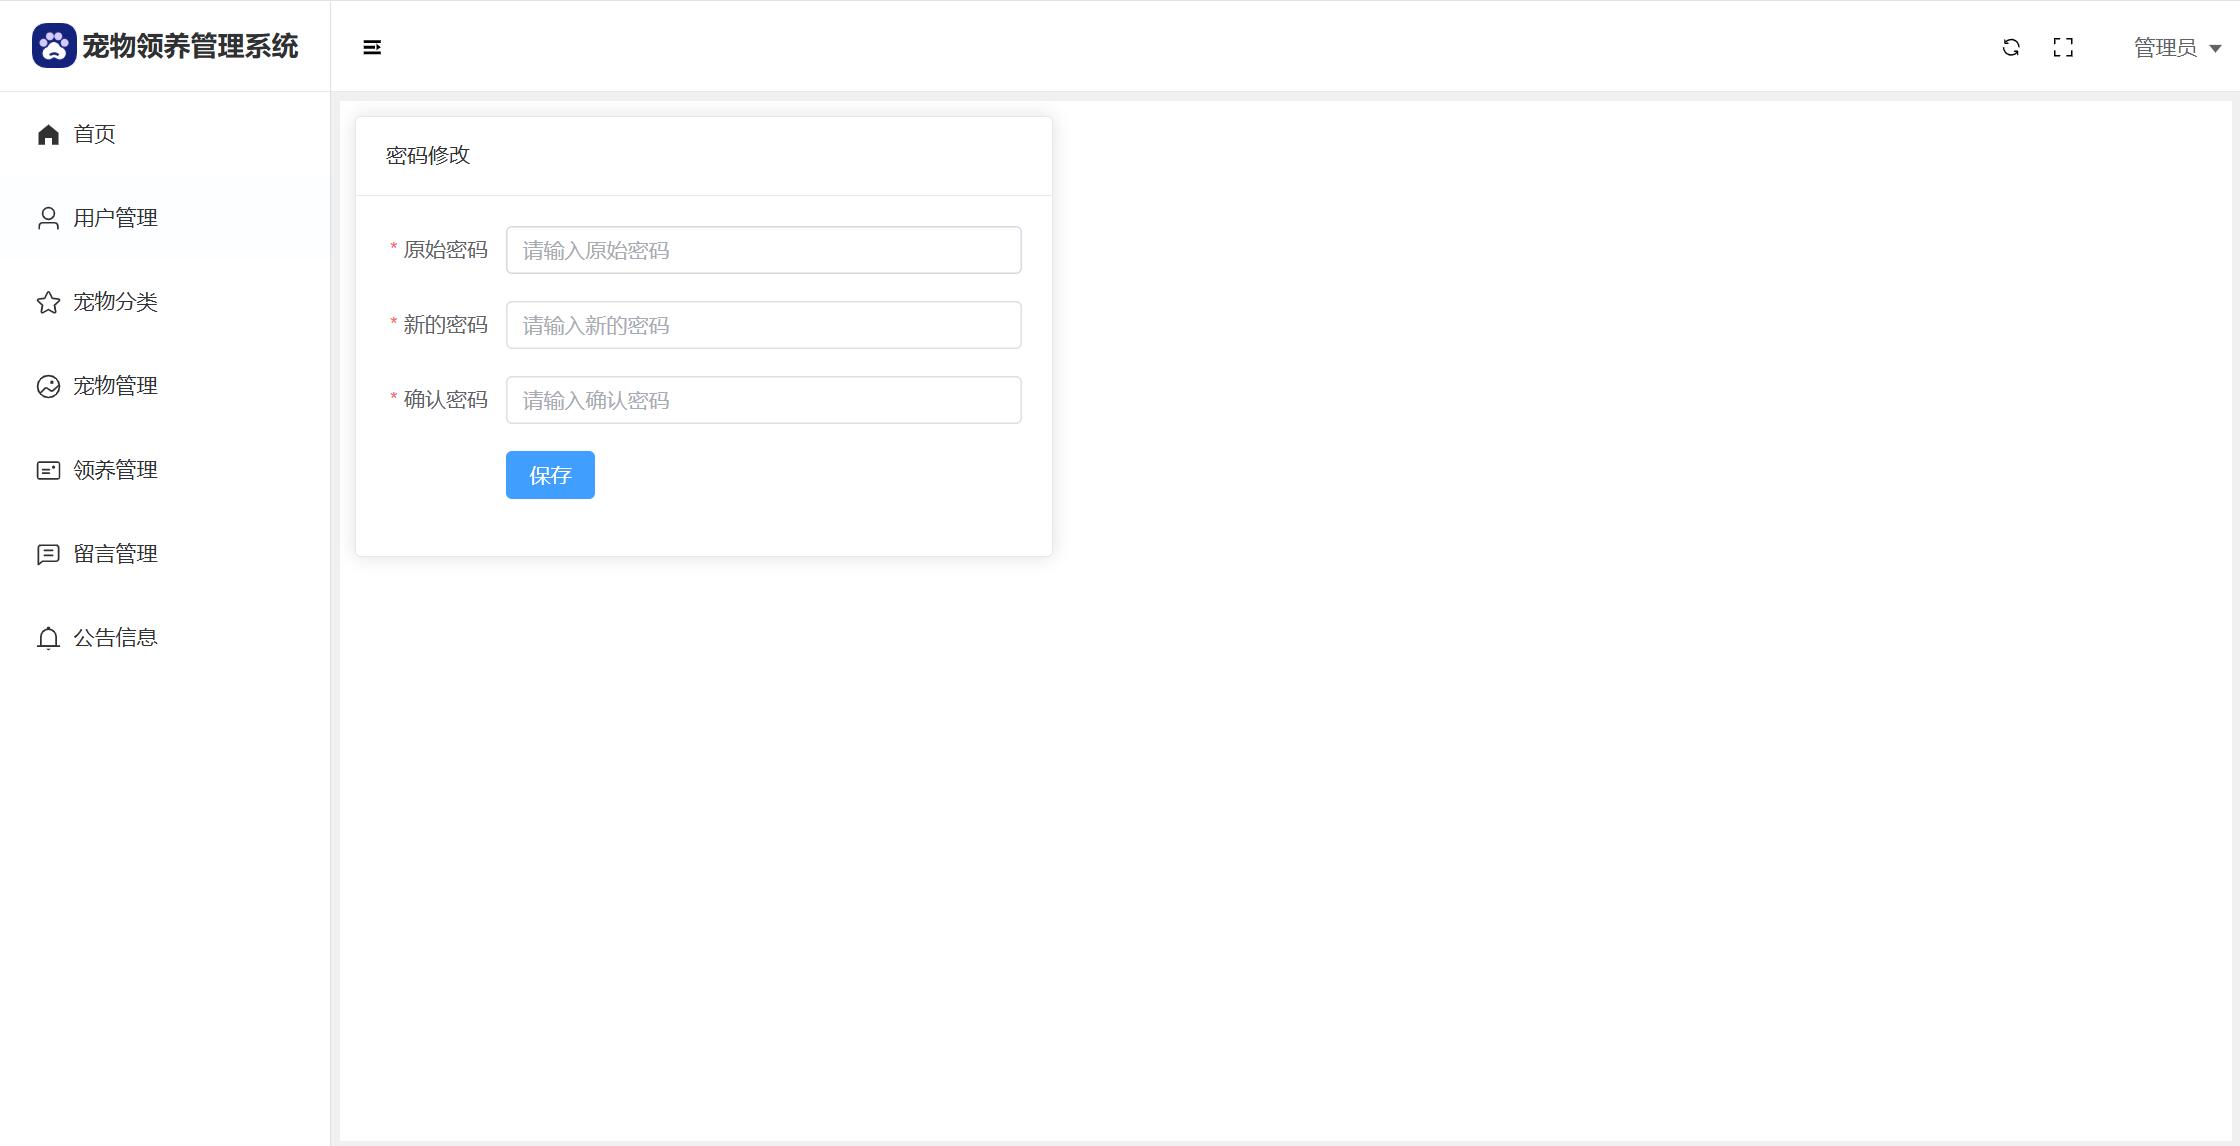
Task: Click the user icon beside 用户管理
Action: click(48, 218)
